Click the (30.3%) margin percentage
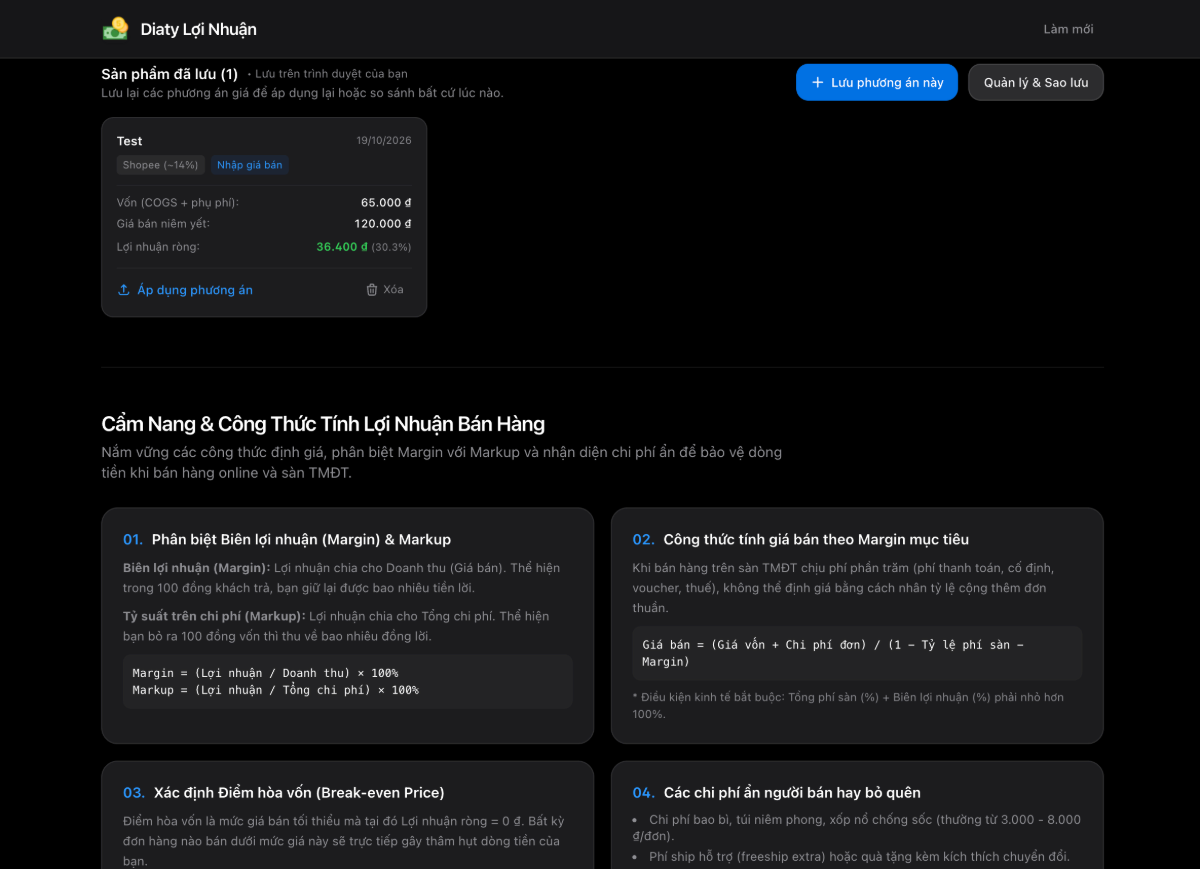Viewport: 1200px width, 869px height. [x=391, y=247]
